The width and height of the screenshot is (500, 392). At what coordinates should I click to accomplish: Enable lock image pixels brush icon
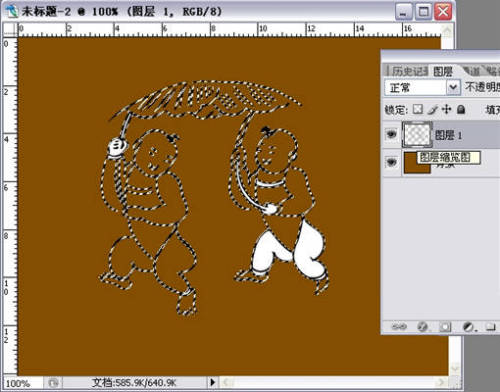click(432, 109)
